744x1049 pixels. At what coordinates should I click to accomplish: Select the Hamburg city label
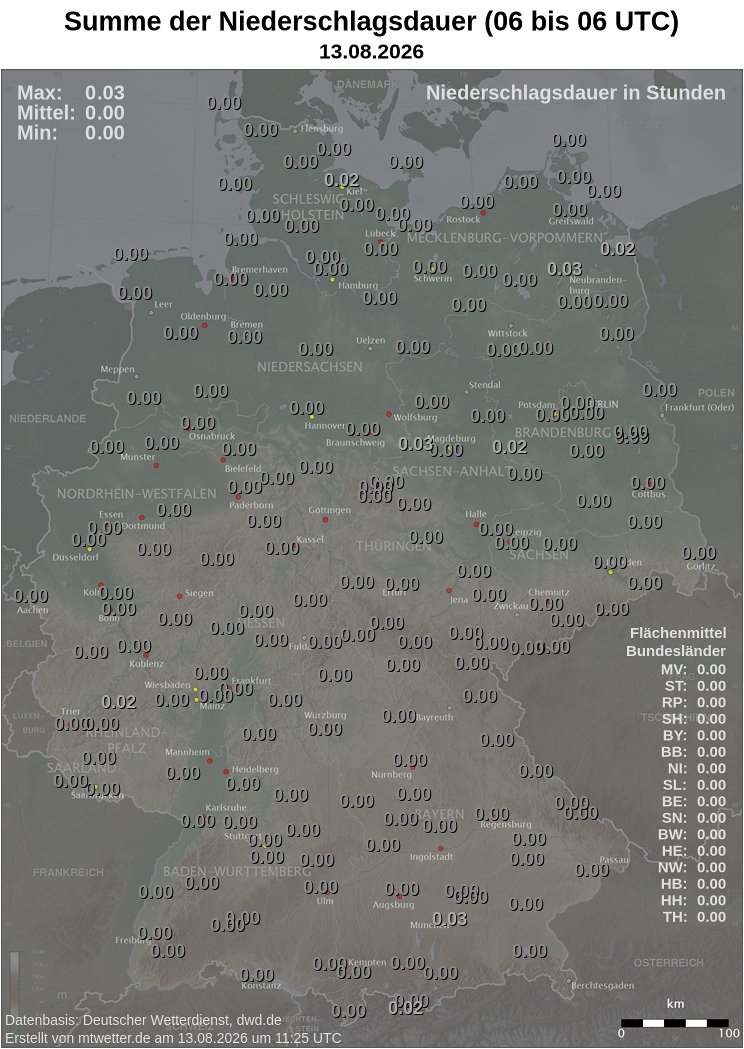click(x=358, y=285)
